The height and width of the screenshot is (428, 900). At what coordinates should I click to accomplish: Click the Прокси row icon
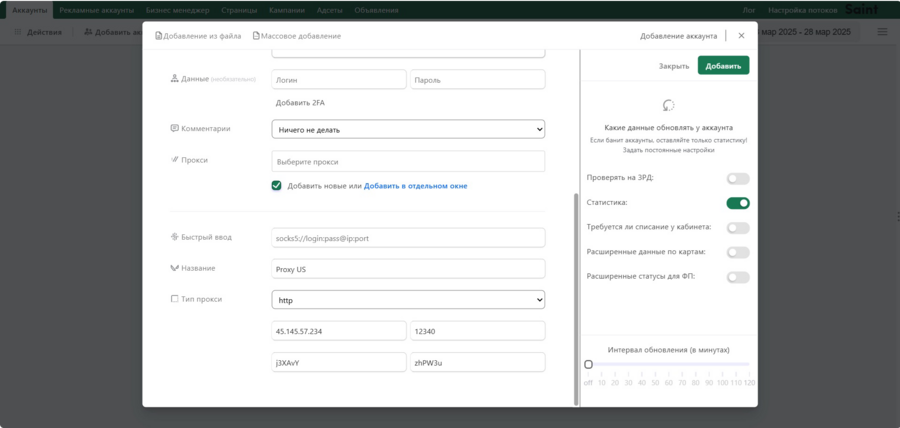174,160
